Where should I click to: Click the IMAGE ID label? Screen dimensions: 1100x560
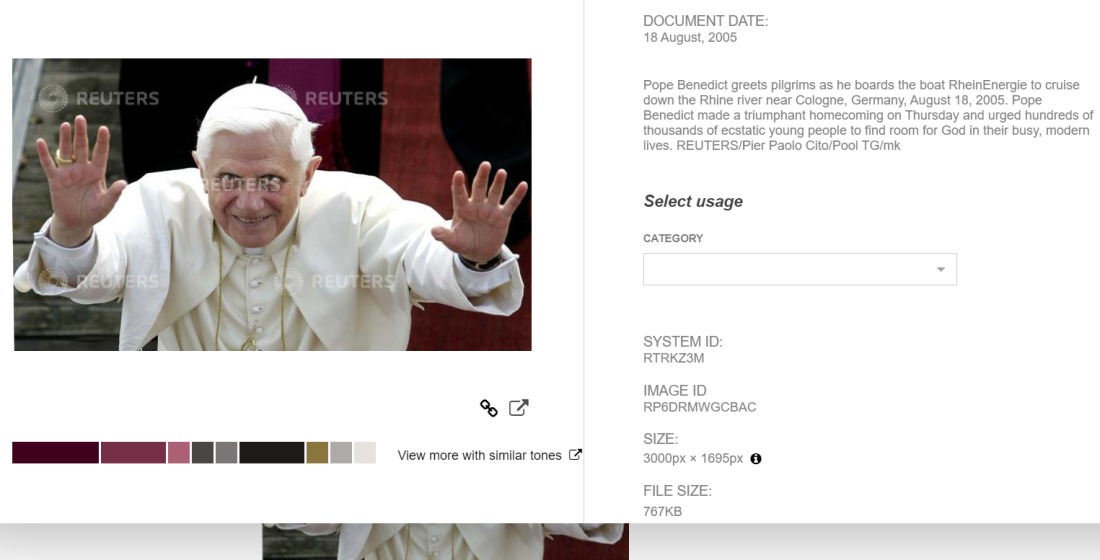pos(675,391)
